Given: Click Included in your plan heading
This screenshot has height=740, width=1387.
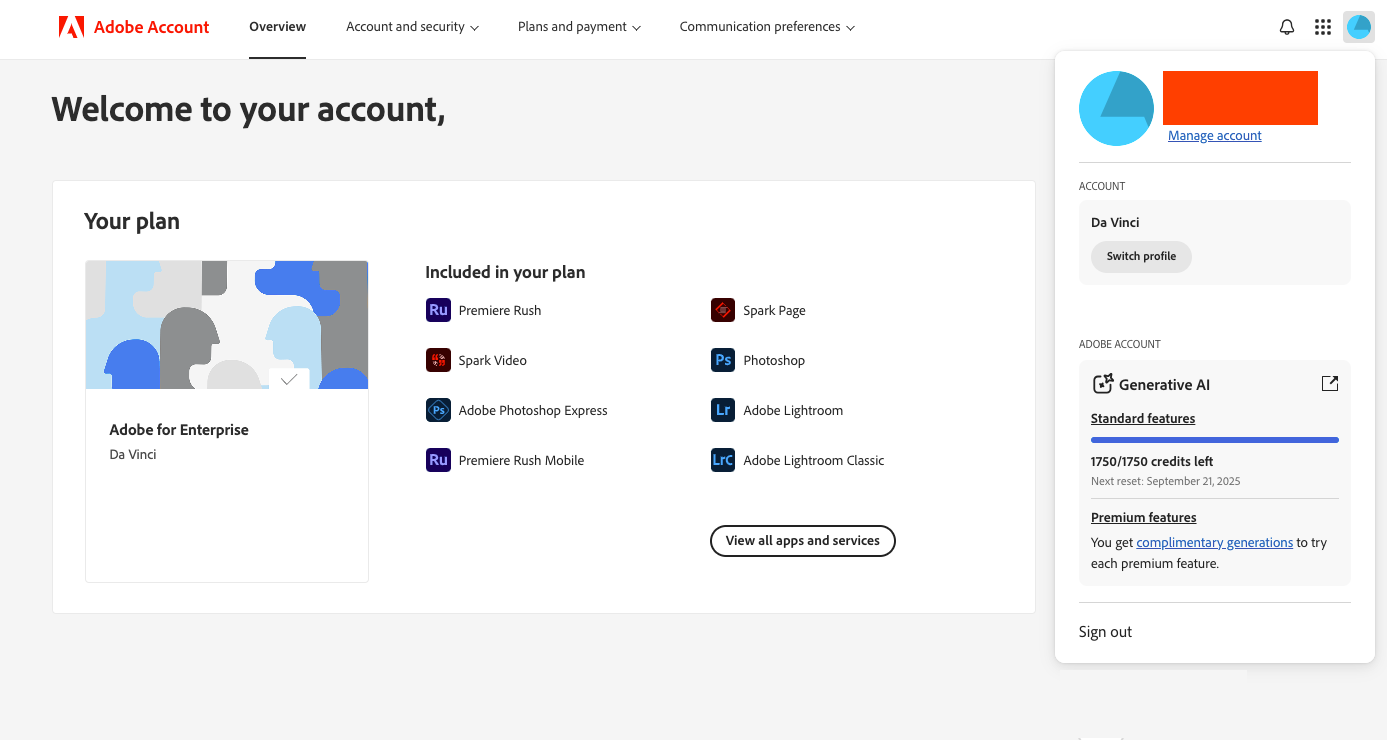Looking at the screenshot, I should [x=505, y=272].
